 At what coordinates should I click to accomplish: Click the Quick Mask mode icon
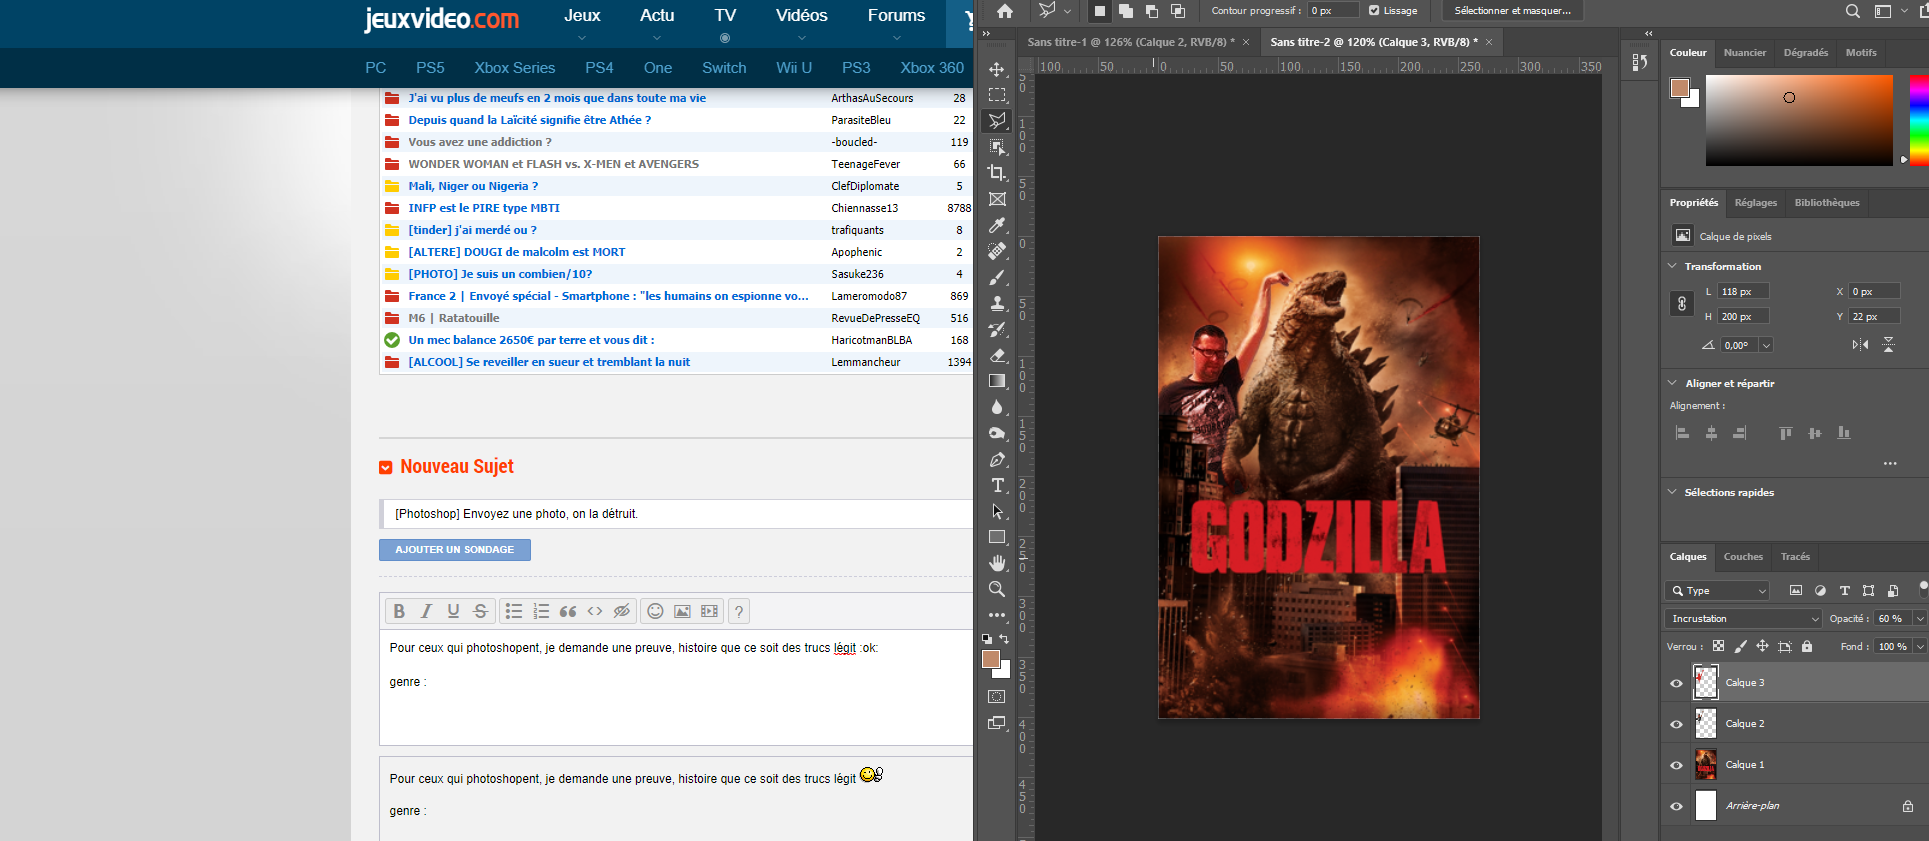pyautogui.click(x=997, y=697)
